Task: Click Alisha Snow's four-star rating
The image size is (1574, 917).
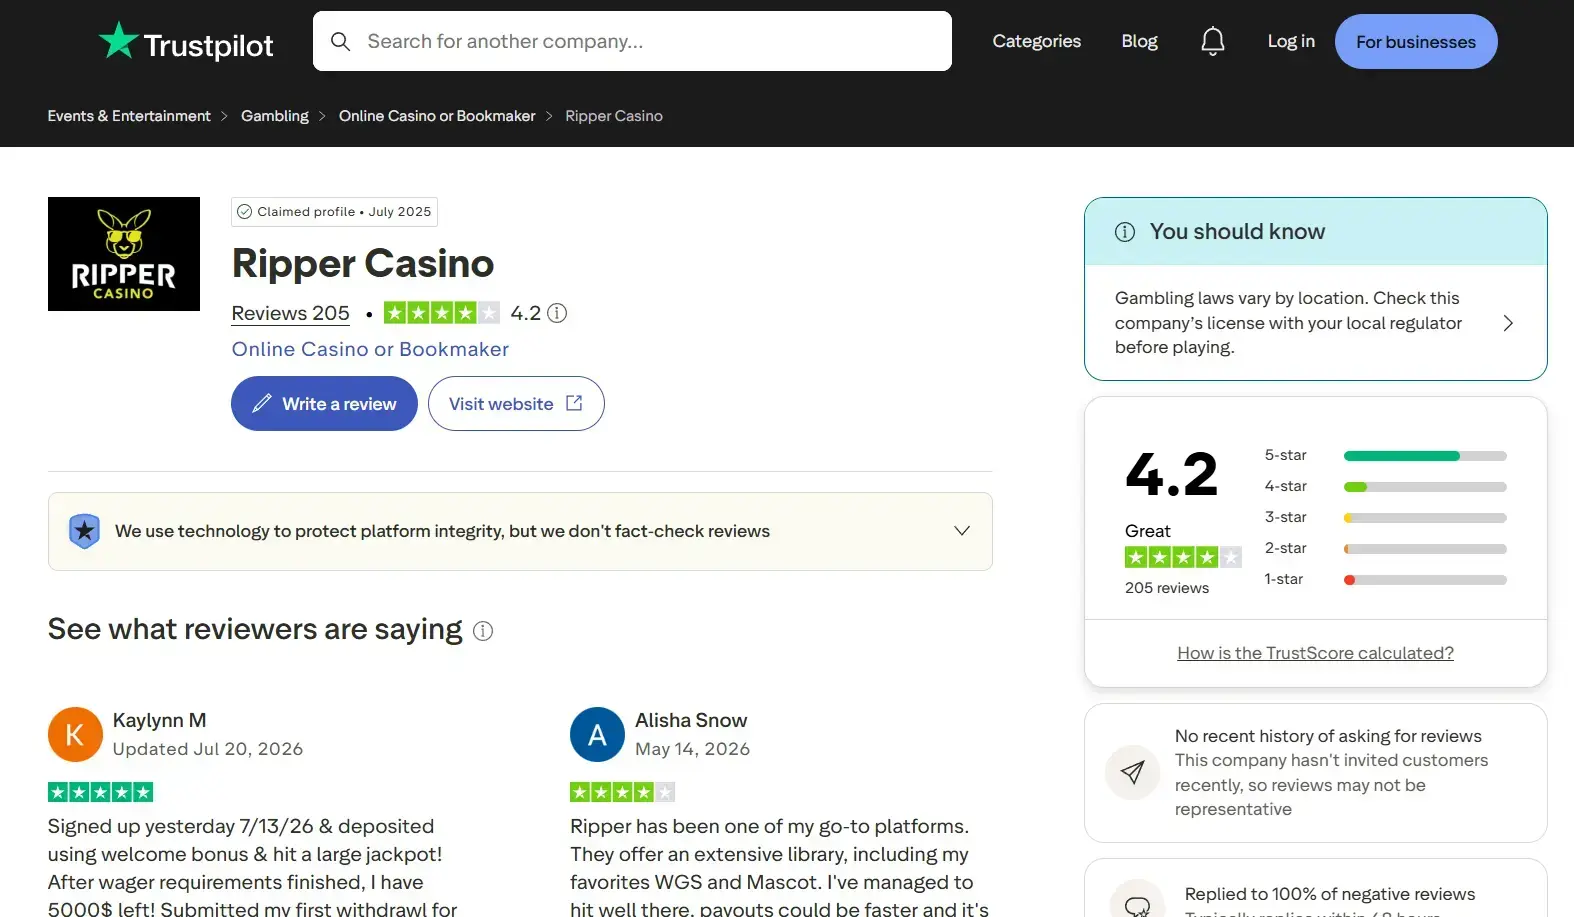Action: pos(622,792)
